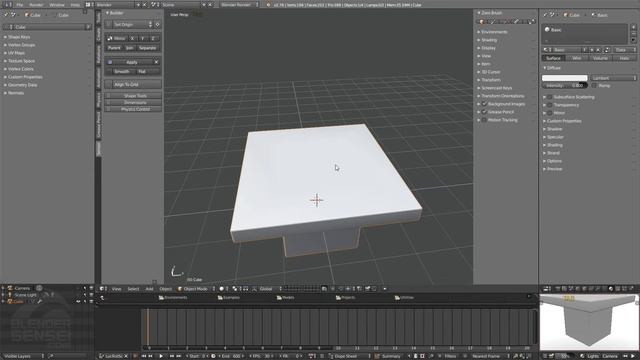The width and height of the screenshot is (640, 360).
Task: Open the 3D viewport View menu
Action: pyautogui.click(x=116, y=289)
